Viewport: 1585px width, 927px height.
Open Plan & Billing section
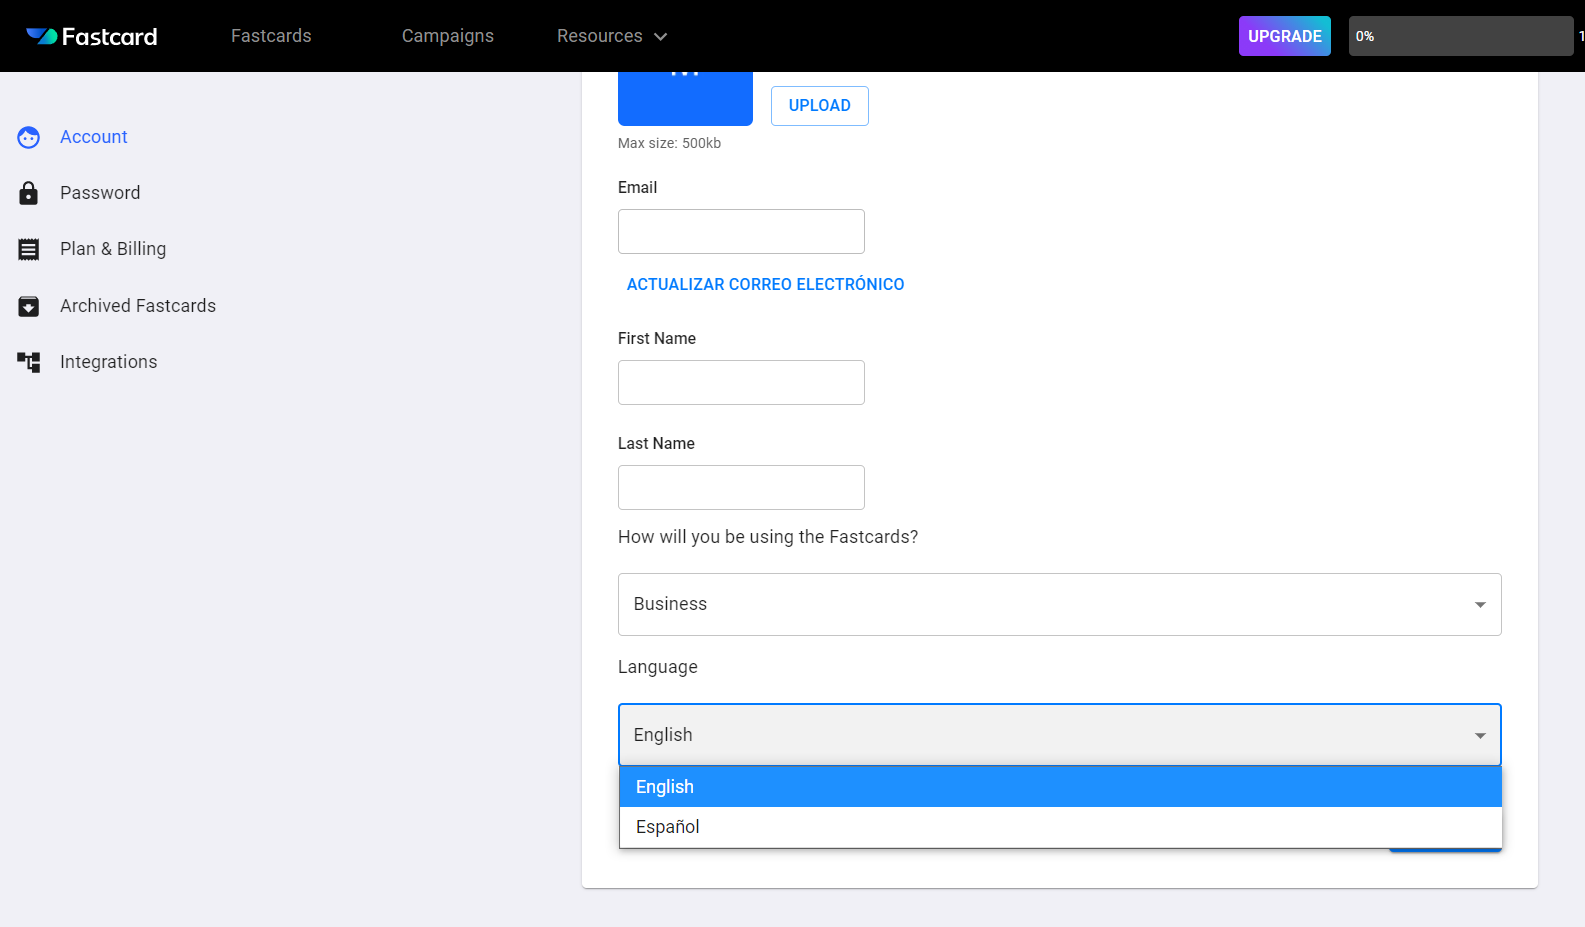click(x=113, y=249)
